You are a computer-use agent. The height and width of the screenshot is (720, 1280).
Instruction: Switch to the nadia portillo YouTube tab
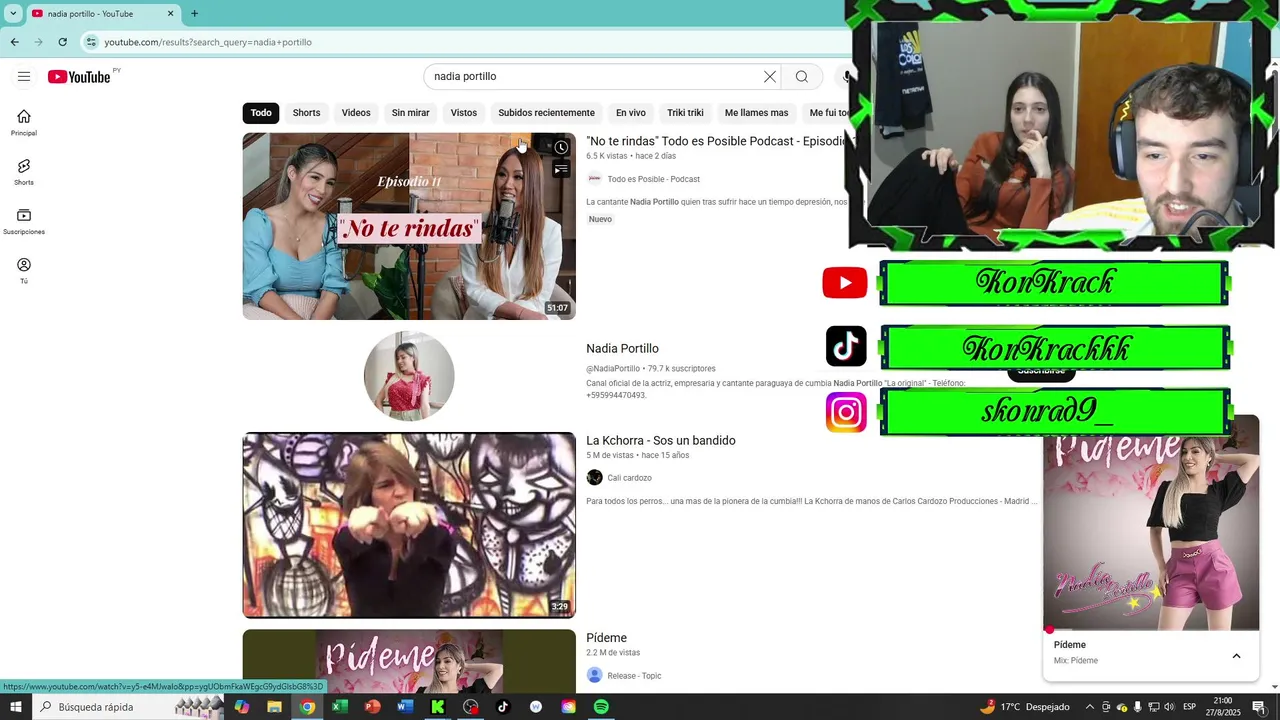(x=100, y=14)
